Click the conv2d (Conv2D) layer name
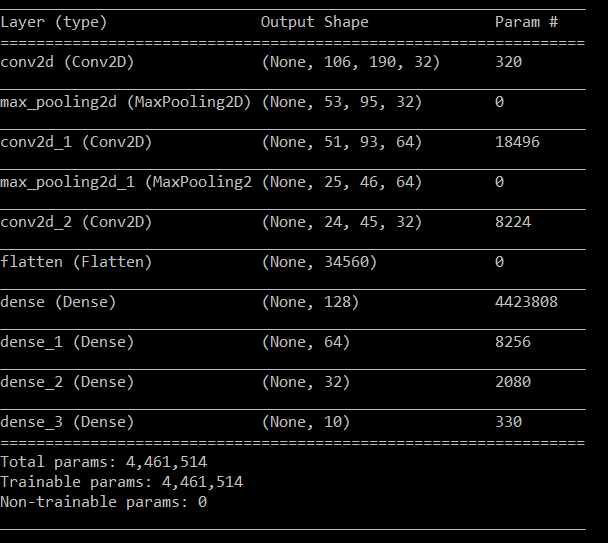This screenshot has height=543, width=608. pyautogui.click(x=67, y=62)
